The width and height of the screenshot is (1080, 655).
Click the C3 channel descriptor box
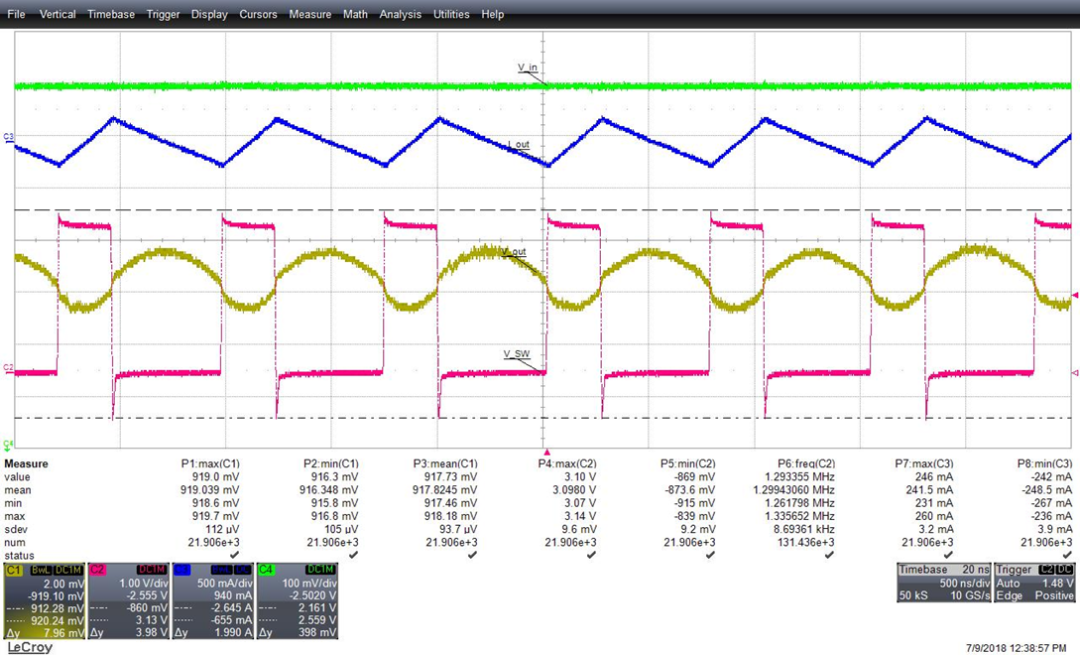pyautogui.click(x=213, y=599)
